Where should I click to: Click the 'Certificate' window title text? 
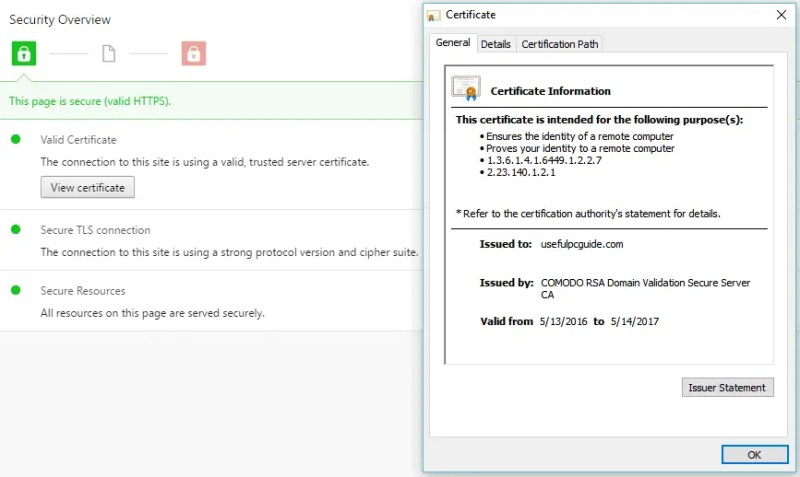point(470,15)
